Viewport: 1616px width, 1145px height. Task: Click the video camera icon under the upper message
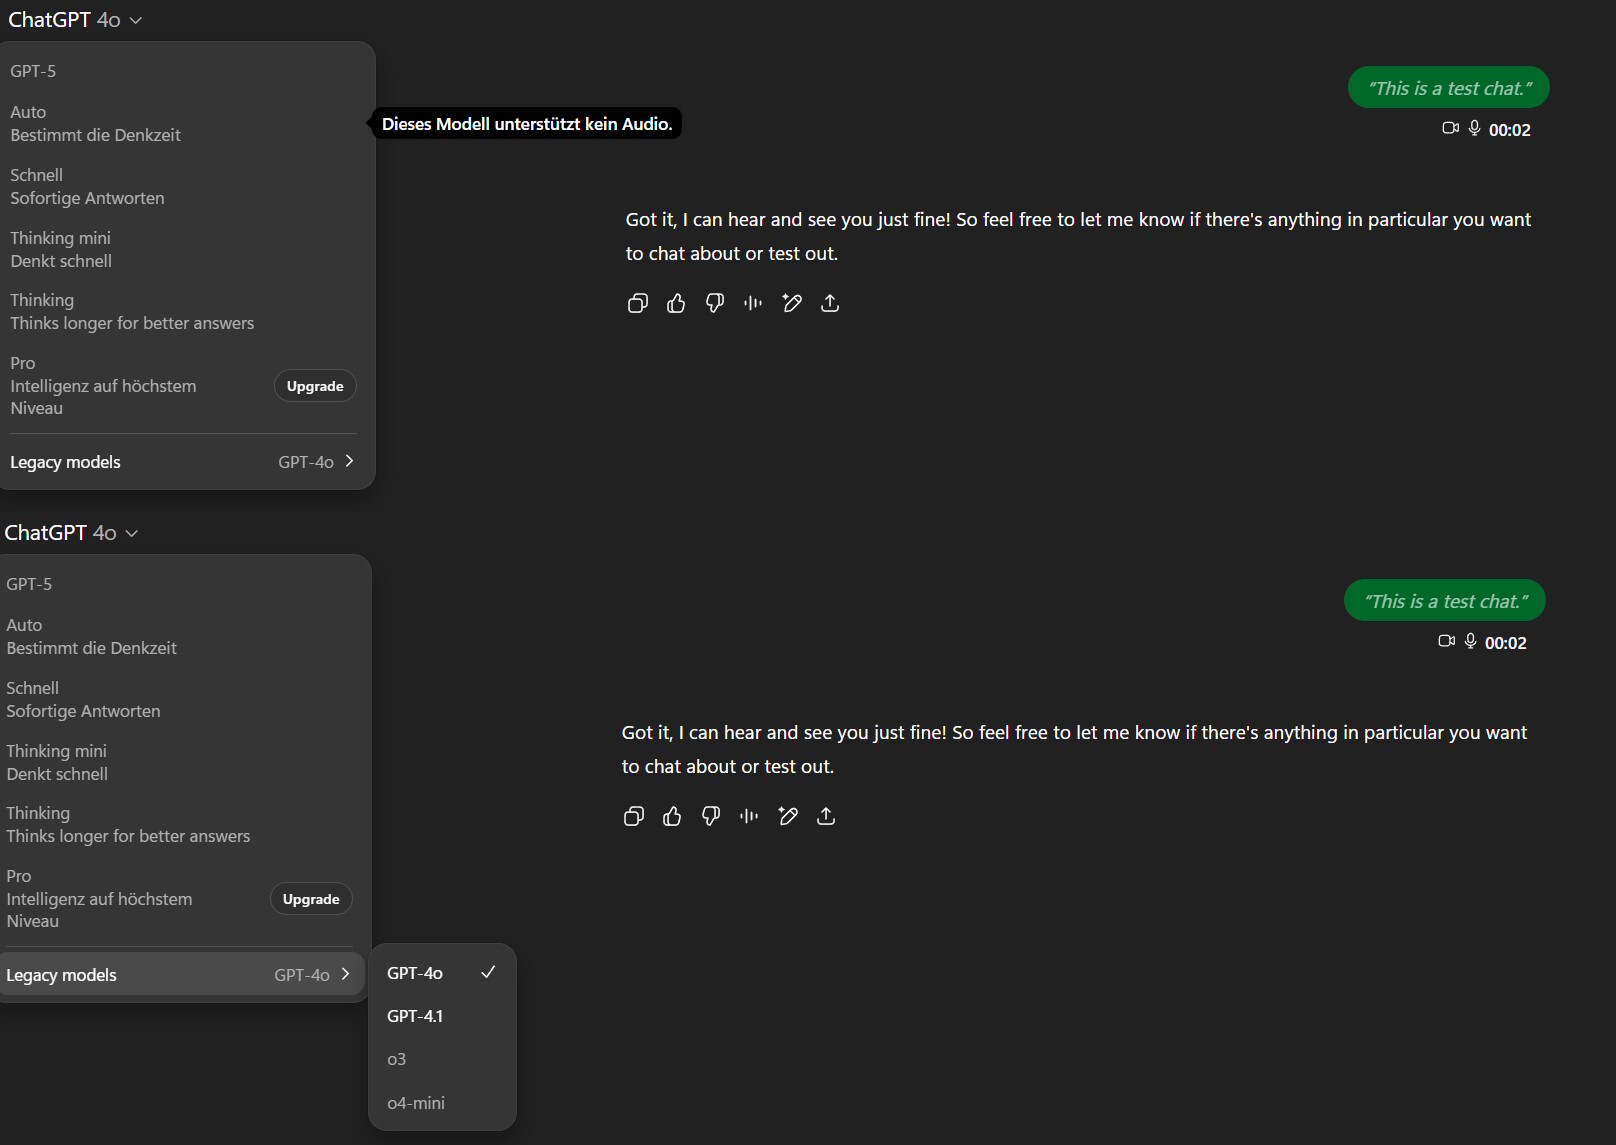[1450, 128]
